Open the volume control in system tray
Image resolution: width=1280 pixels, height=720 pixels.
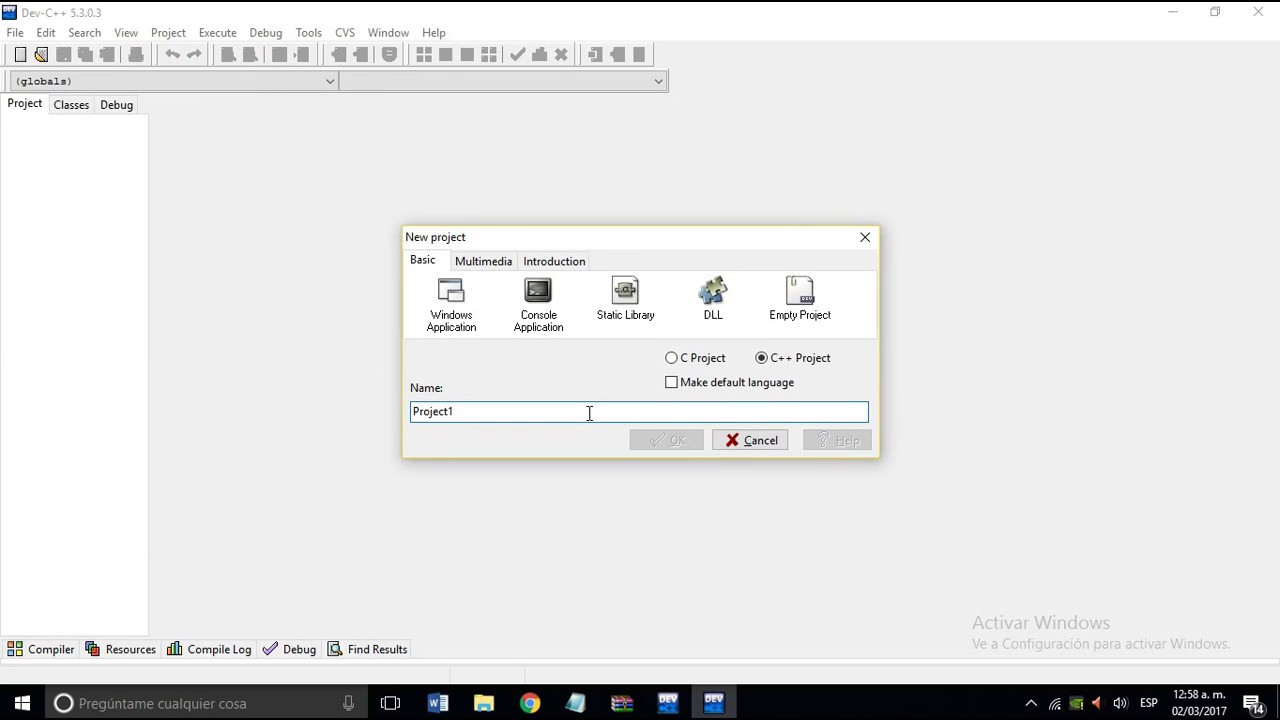[1120, 703]
